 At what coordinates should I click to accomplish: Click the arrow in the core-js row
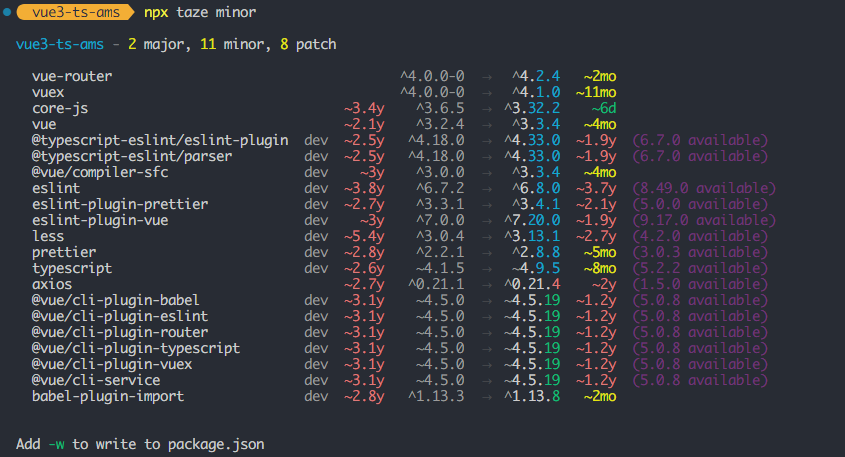pos(487,109)
